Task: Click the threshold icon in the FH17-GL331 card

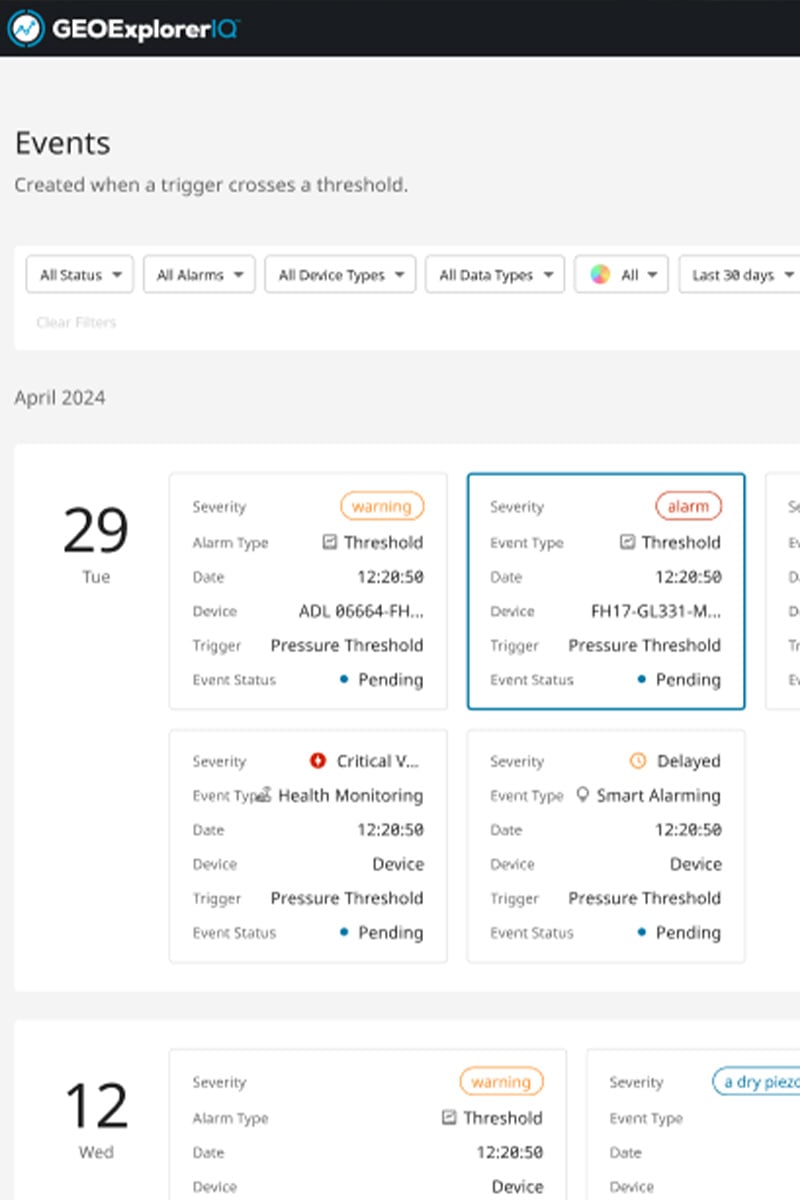Action: coord(628,542)
